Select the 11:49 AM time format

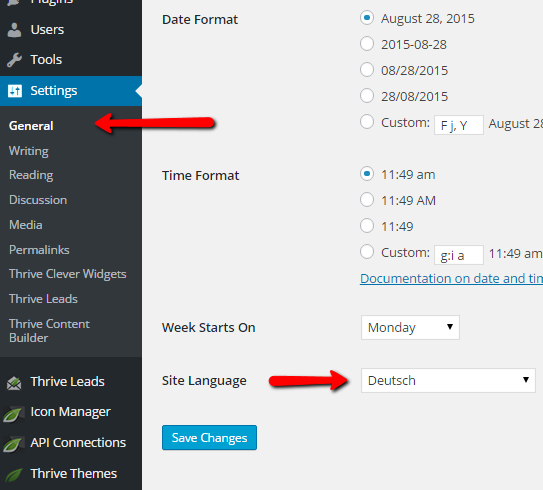pyautogui.click(x=367, y=200)
